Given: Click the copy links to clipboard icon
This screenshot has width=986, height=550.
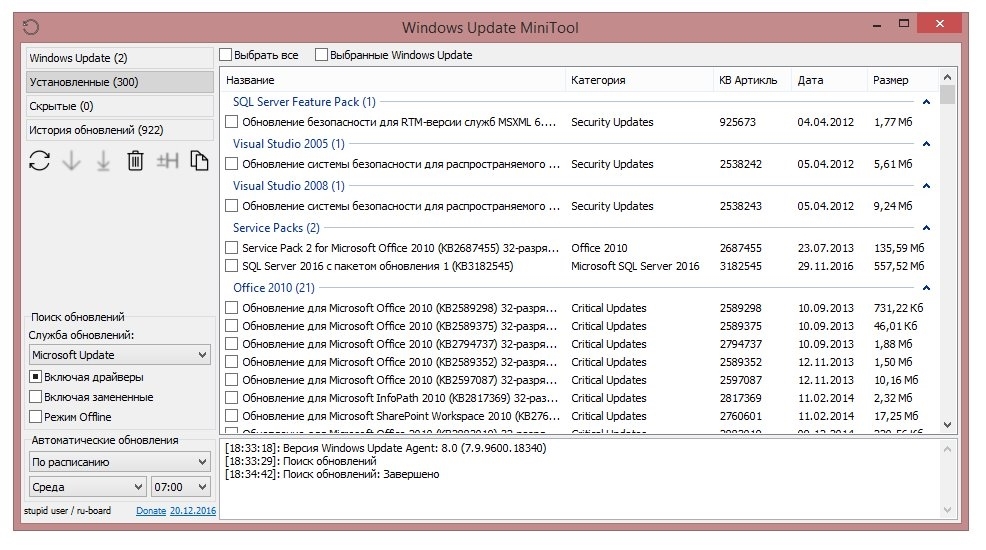Looking at the screenshot, I should coord(199,161).
